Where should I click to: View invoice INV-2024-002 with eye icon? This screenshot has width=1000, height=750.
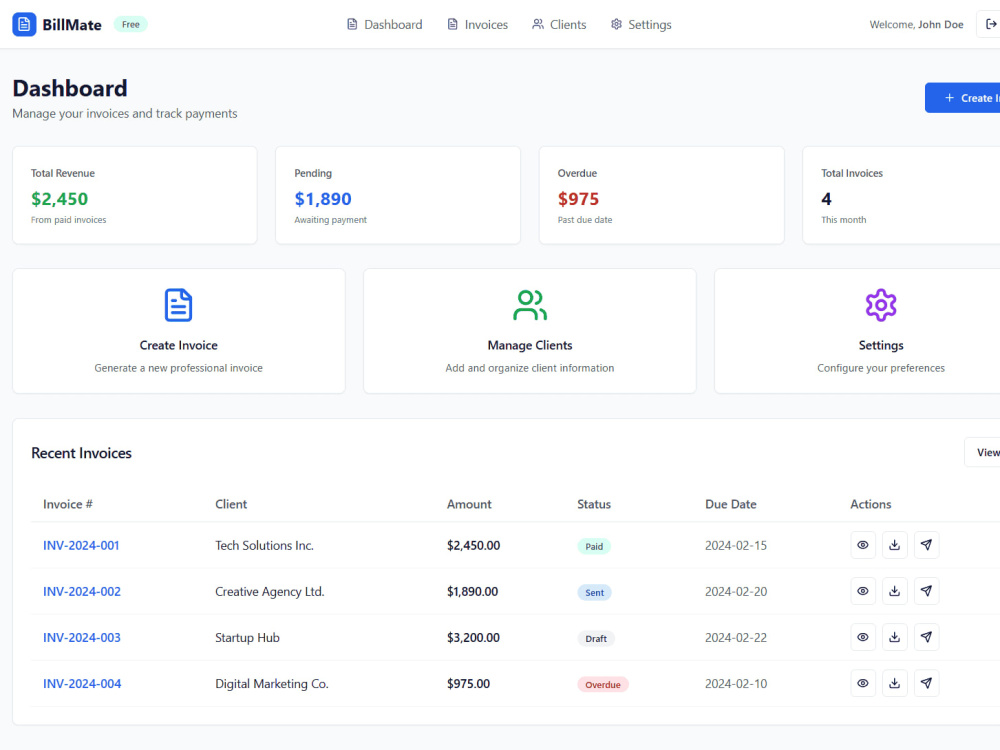point(863,591)
